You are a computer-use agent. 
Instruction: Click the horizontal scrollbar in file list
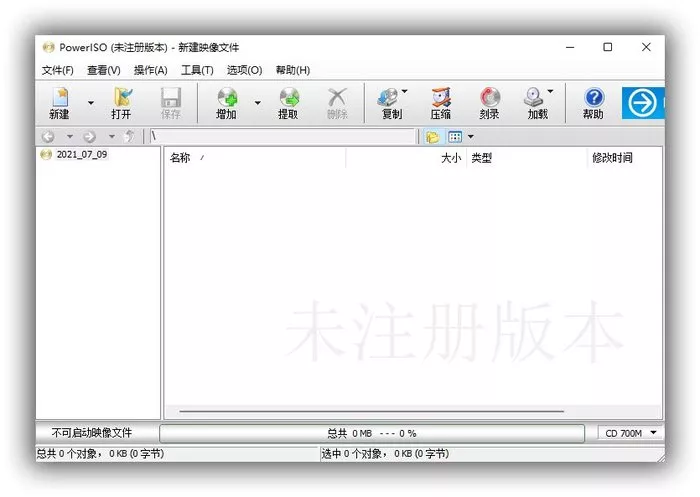[x=371, y=411]
